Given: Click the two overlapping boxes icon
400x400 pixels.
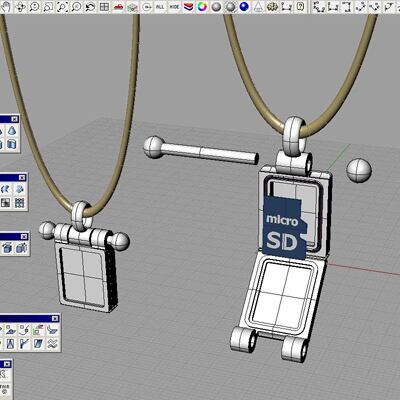Looking at the screenshot, I should (21, 248).
